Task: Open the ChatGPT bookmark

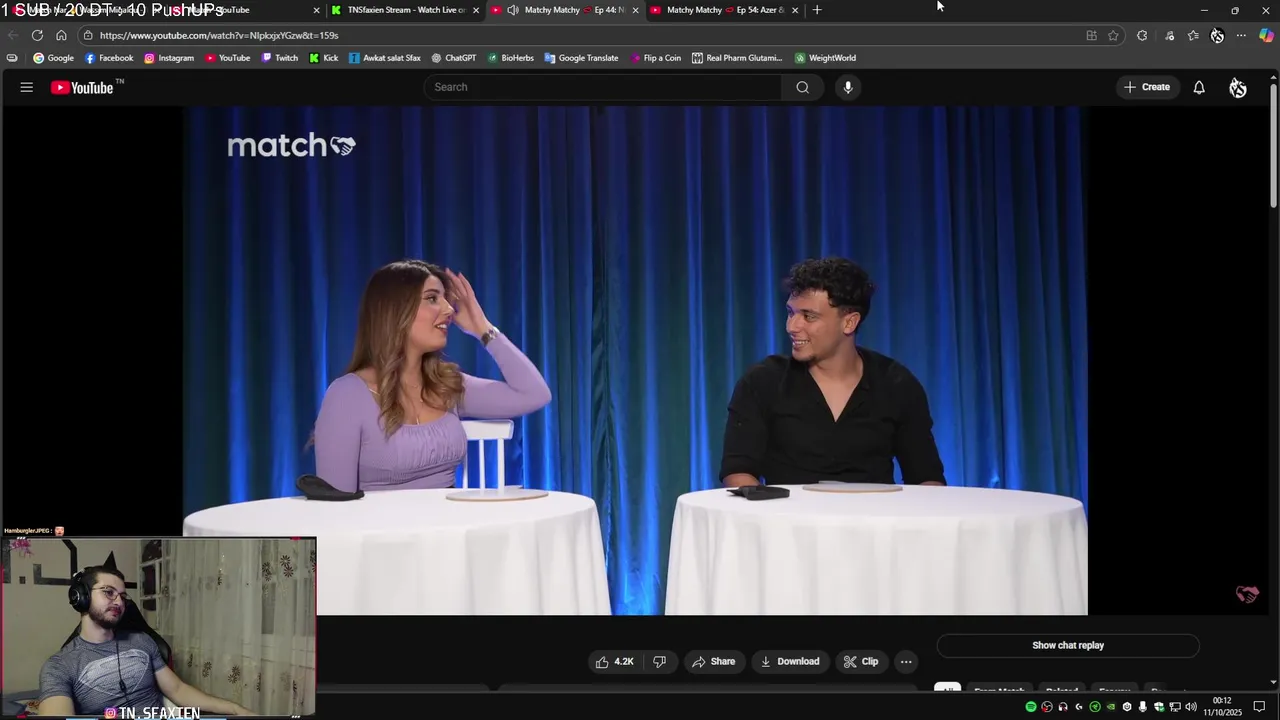Action: click(454, 58)
